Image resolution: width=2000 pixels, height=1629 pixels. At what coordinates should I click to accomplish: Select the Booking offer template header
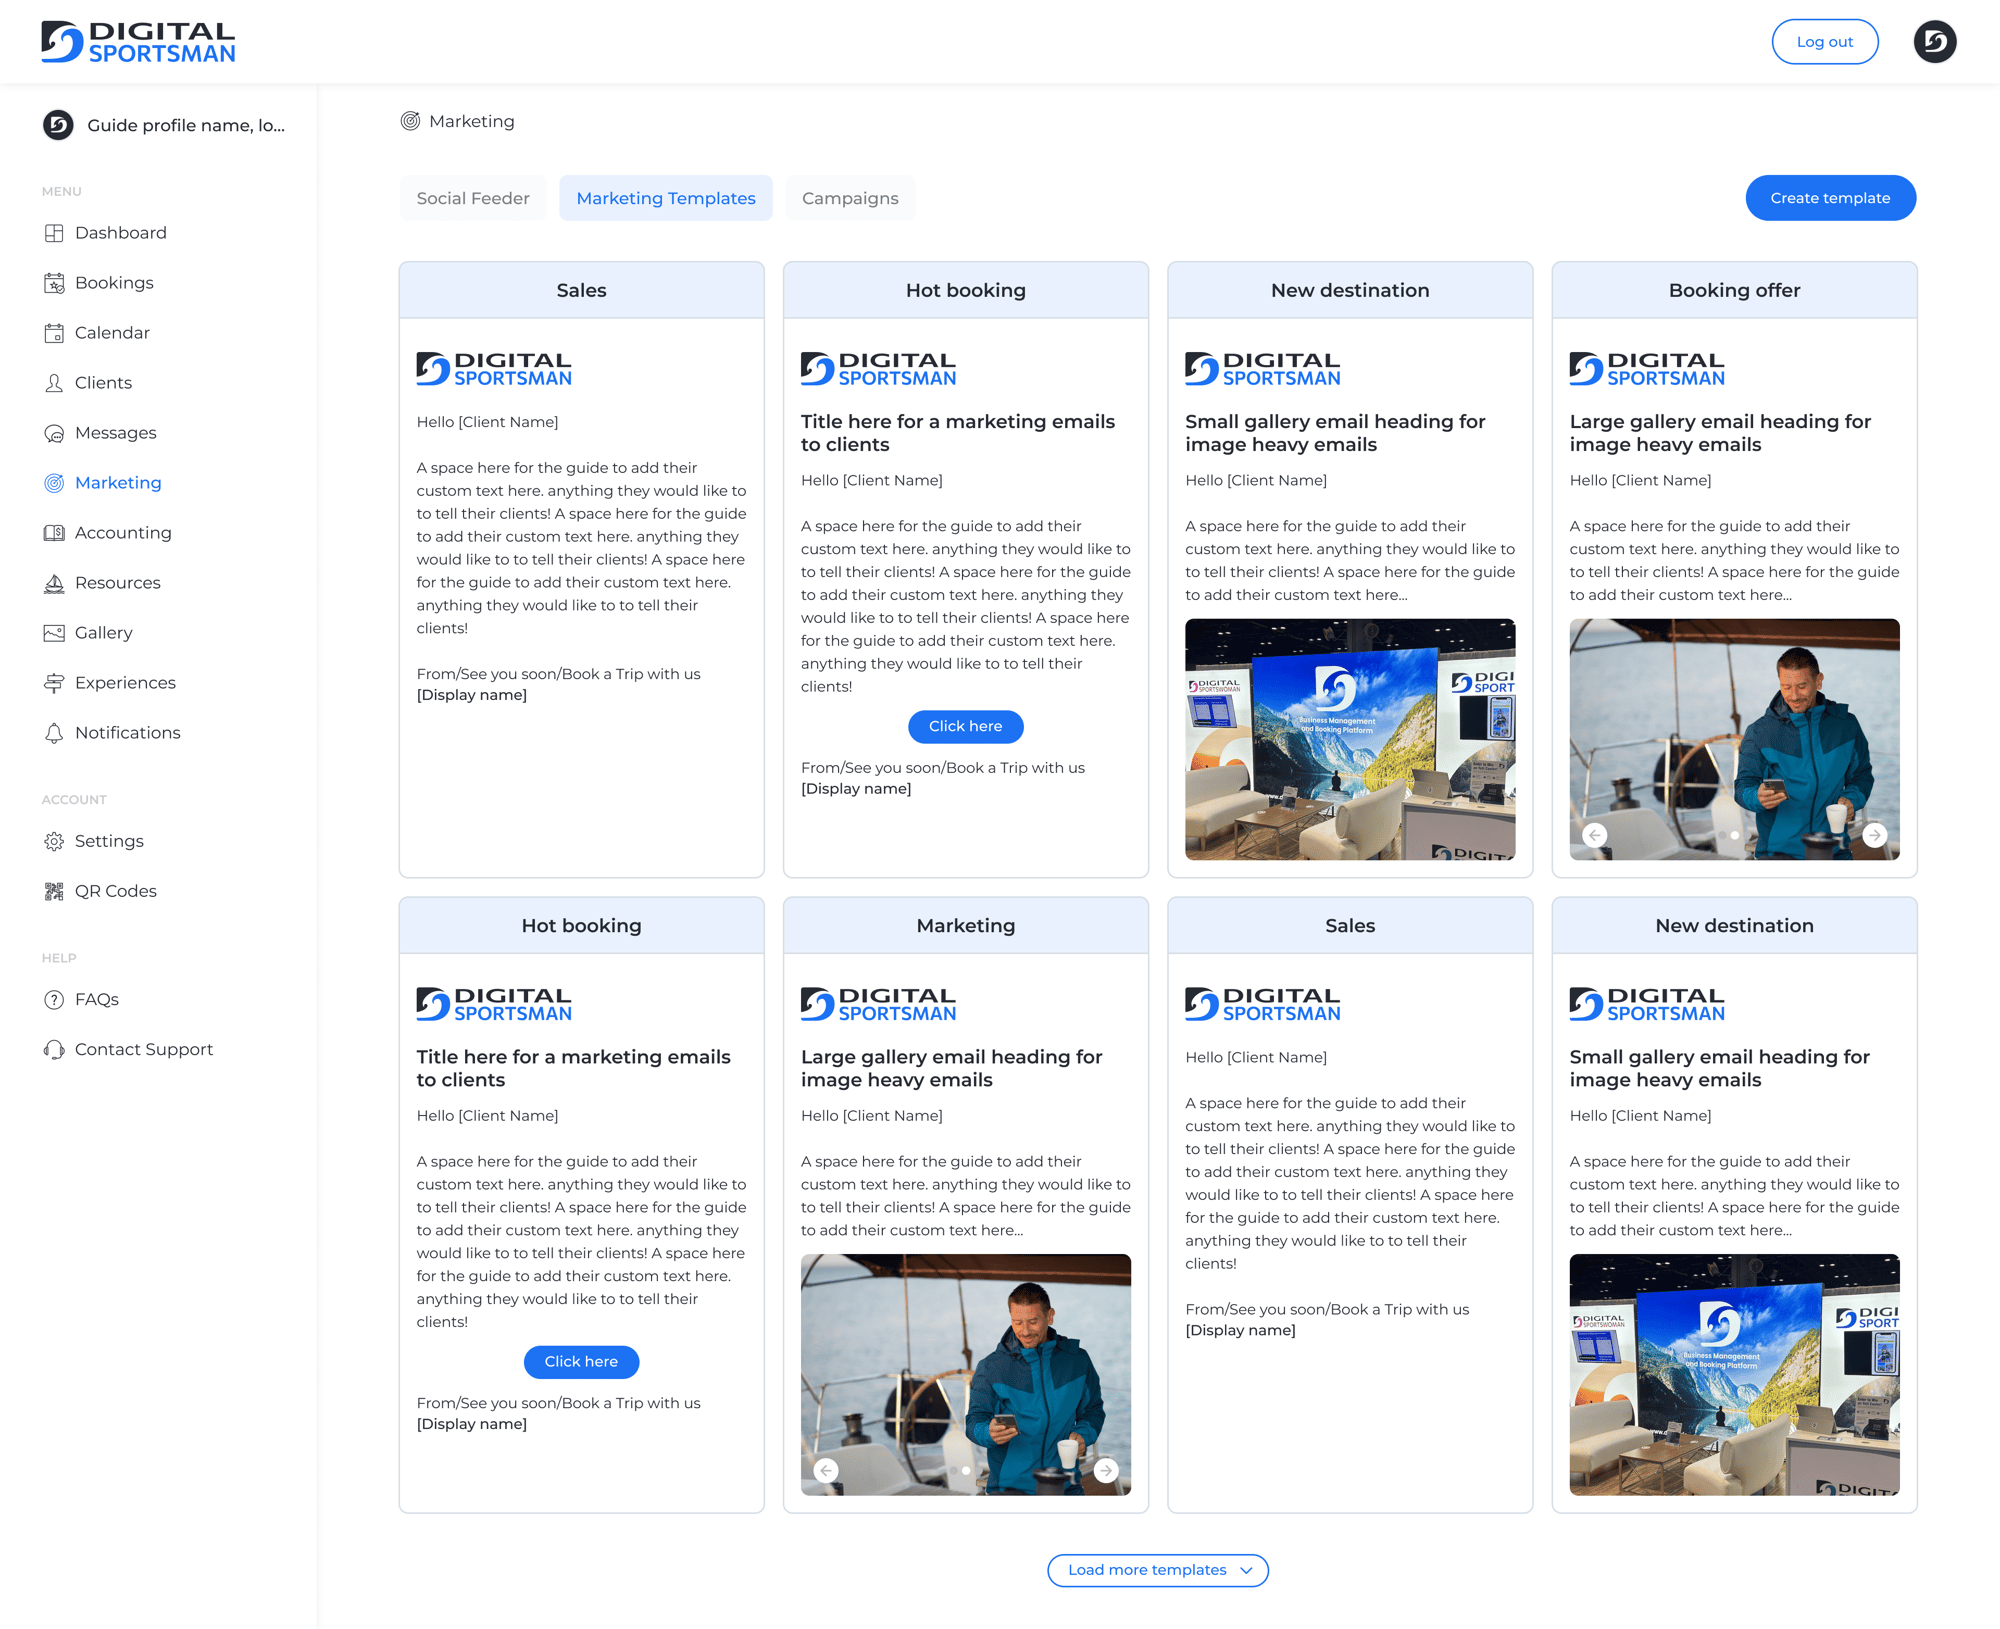pos(1734,290)
